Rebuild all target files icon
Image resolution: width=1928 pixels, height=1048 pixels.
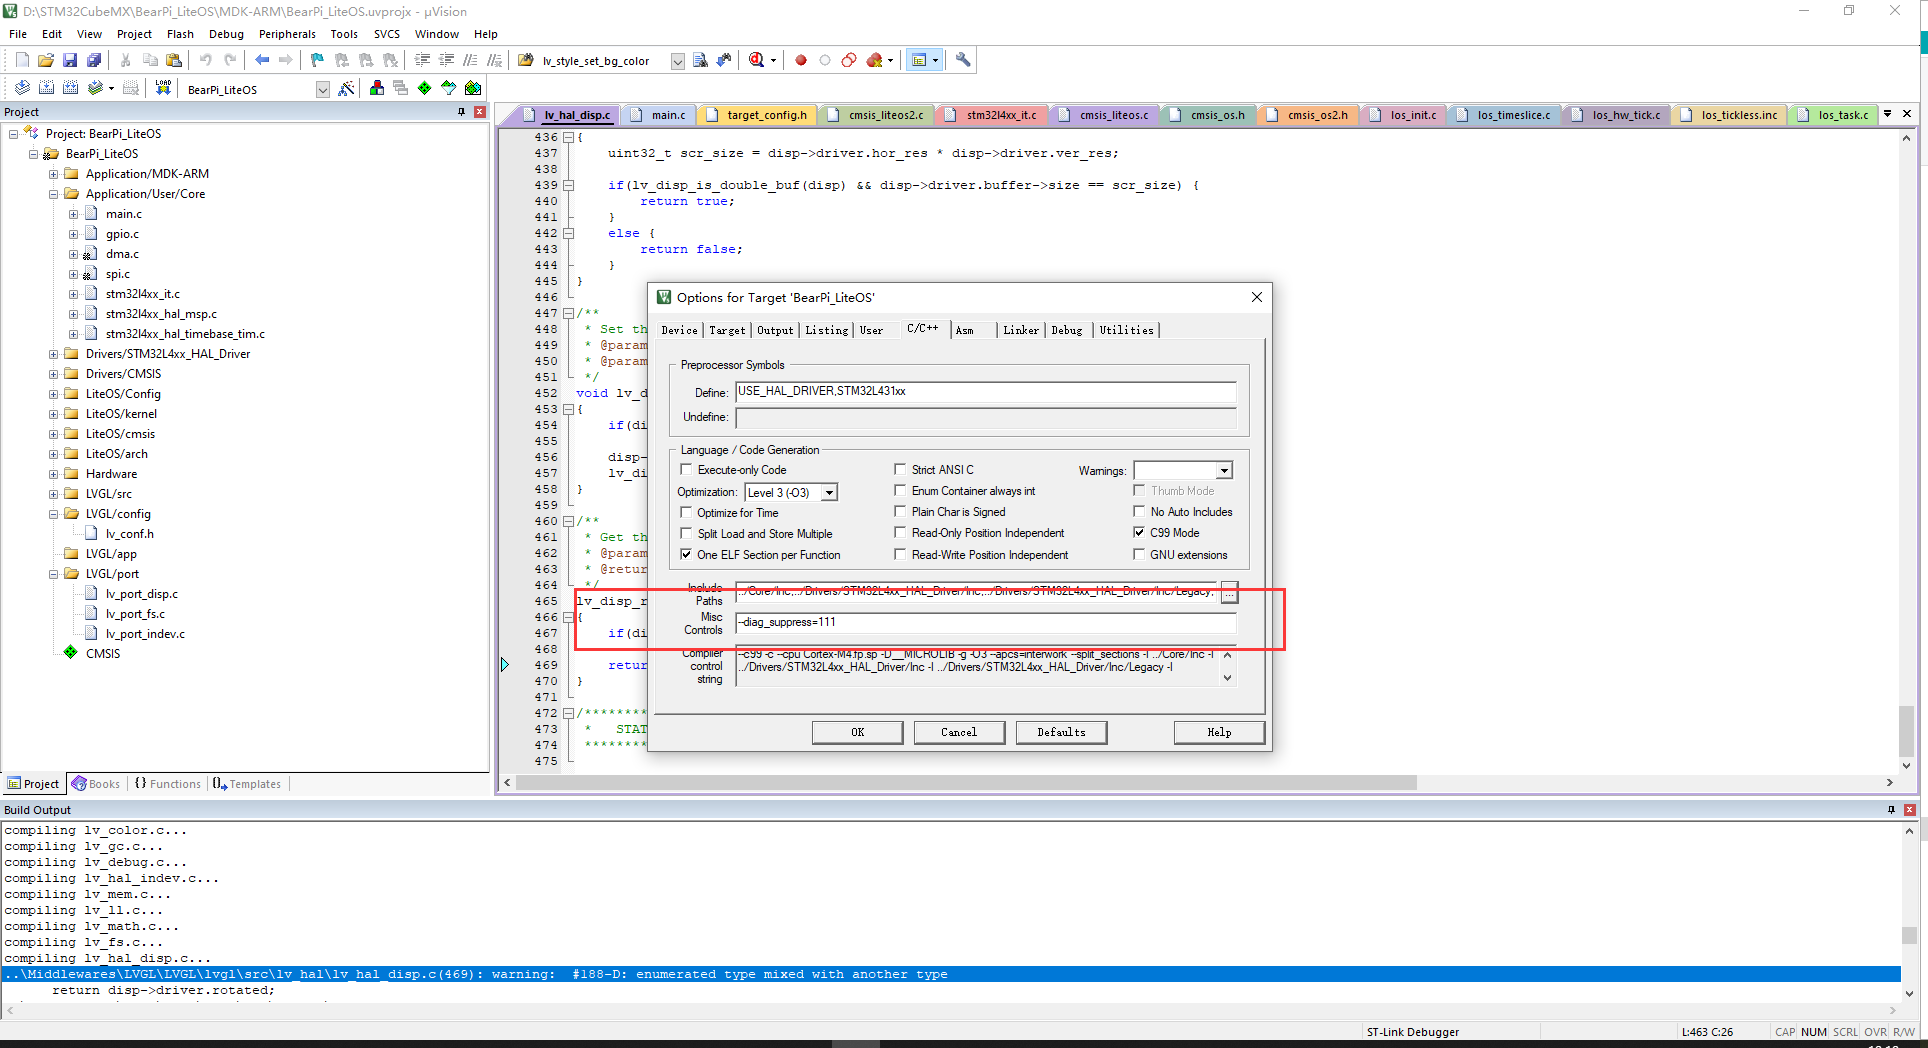pos(70,88)
